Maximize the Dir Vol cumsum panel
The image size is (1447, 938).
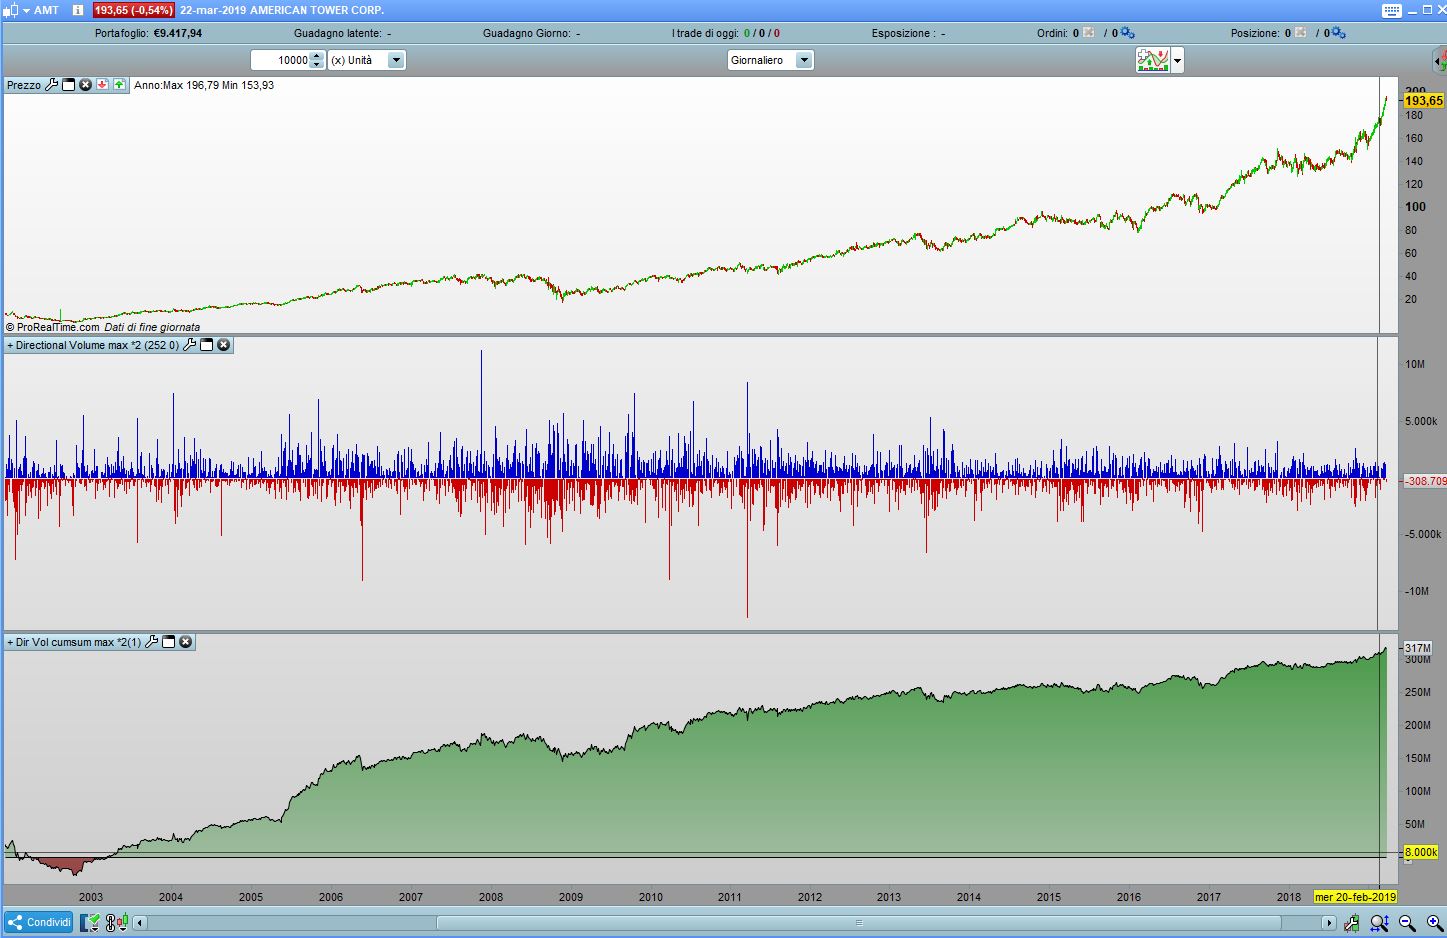(169, 642)
